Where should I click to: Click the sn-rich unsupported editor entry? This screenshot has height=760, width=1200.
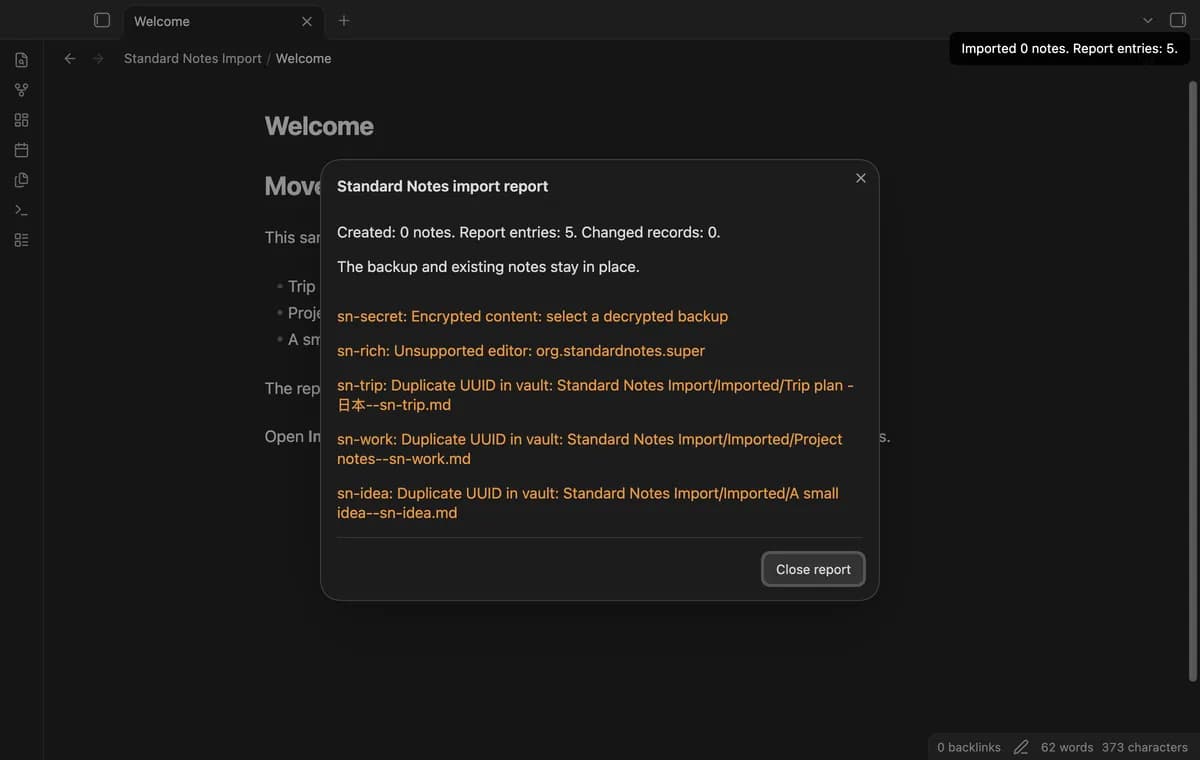(521, 351)
